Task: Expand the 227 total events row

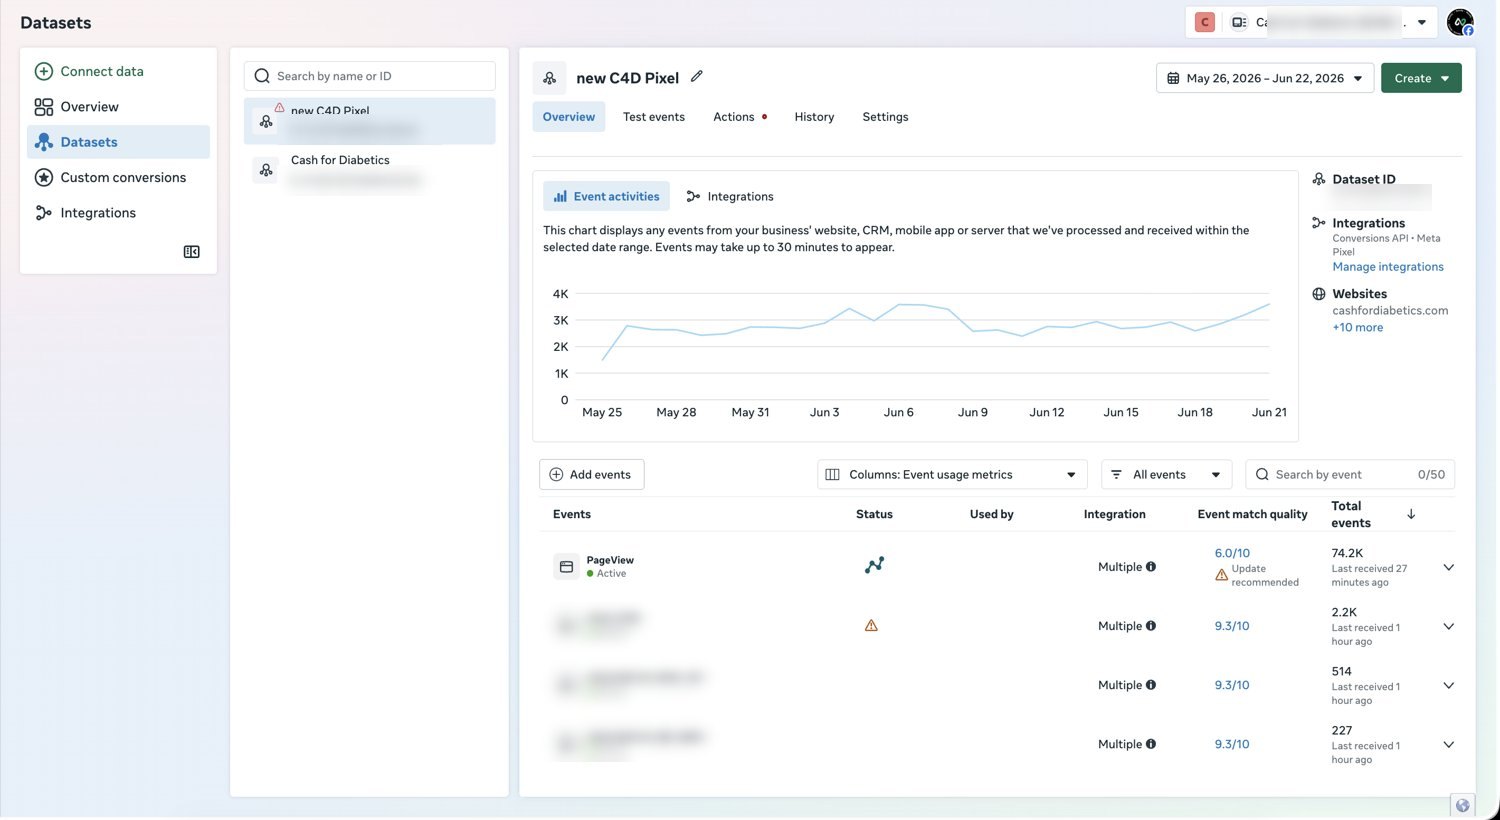Action: (x=1448, y=744)
